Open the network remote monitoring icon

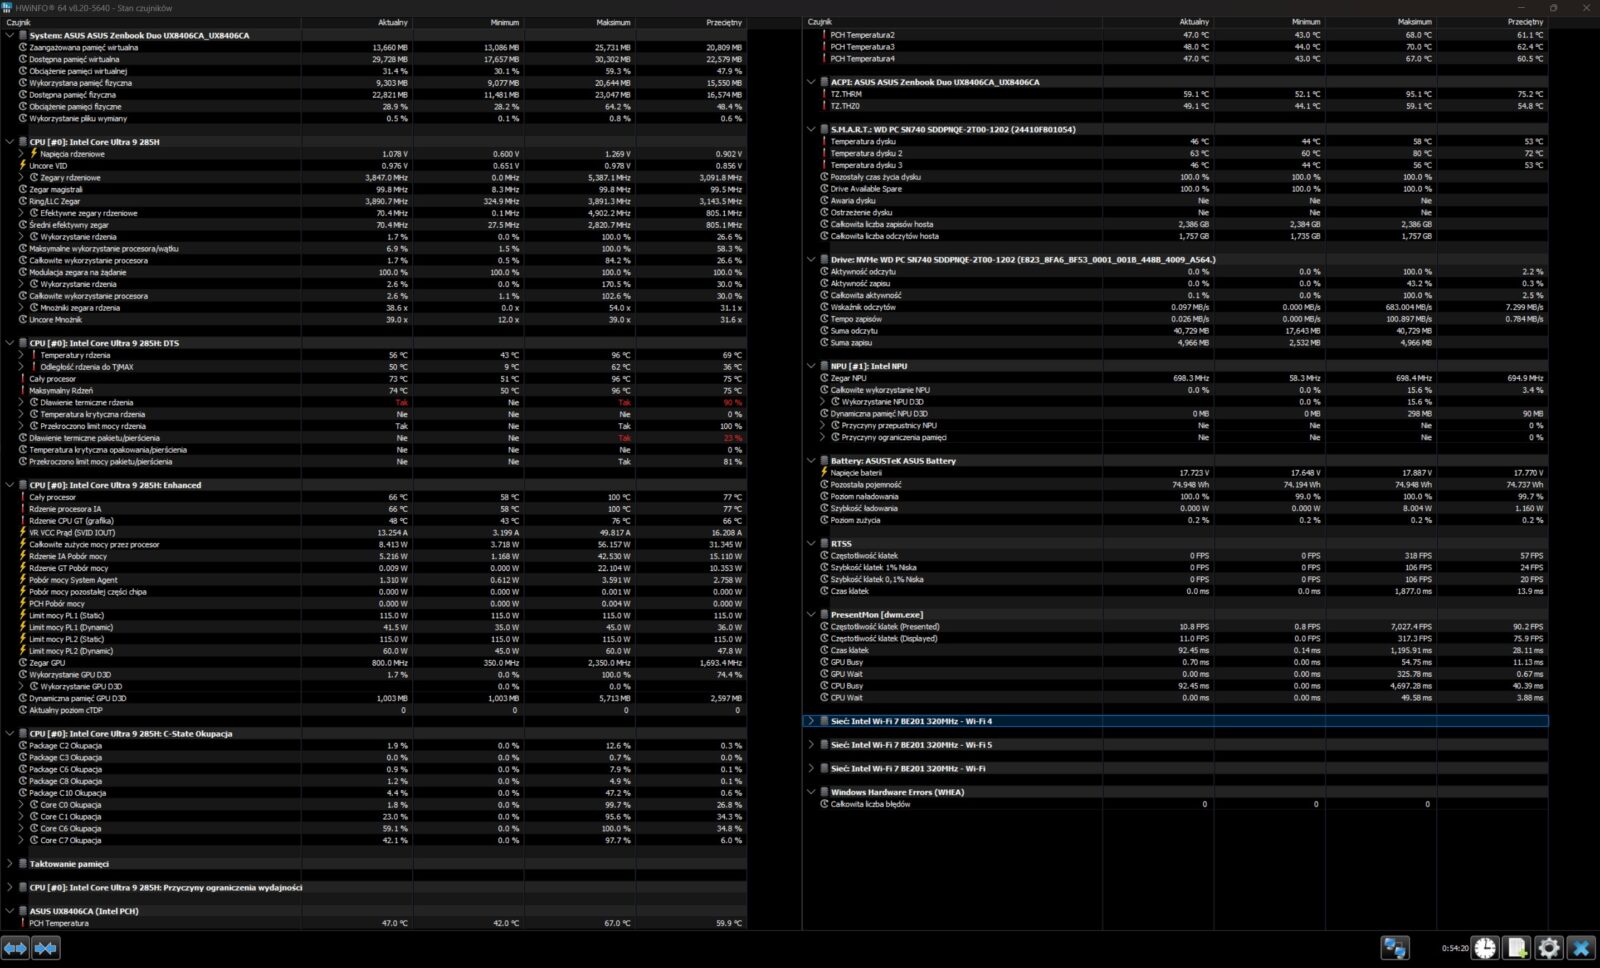(x=1395, y=947)
